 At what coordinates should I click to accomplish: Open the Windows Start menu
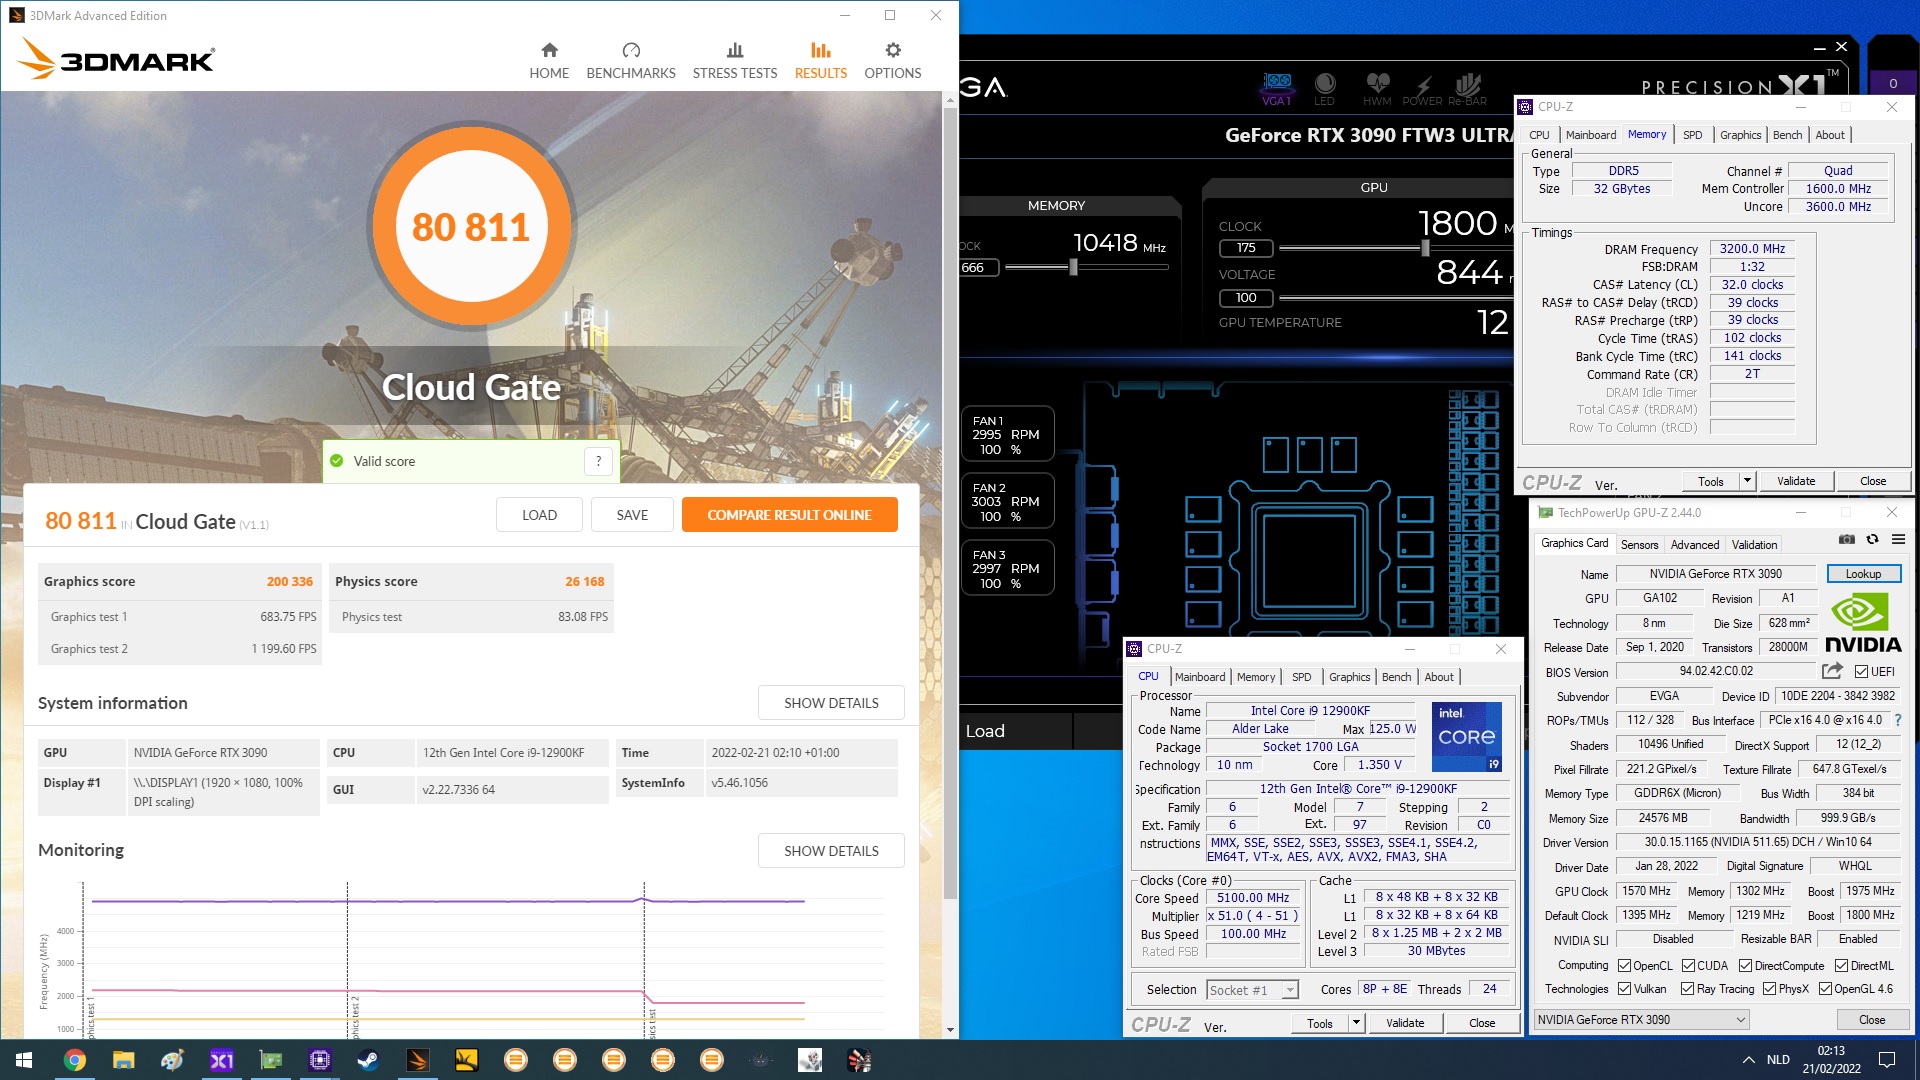click(x=24, y=1060)
